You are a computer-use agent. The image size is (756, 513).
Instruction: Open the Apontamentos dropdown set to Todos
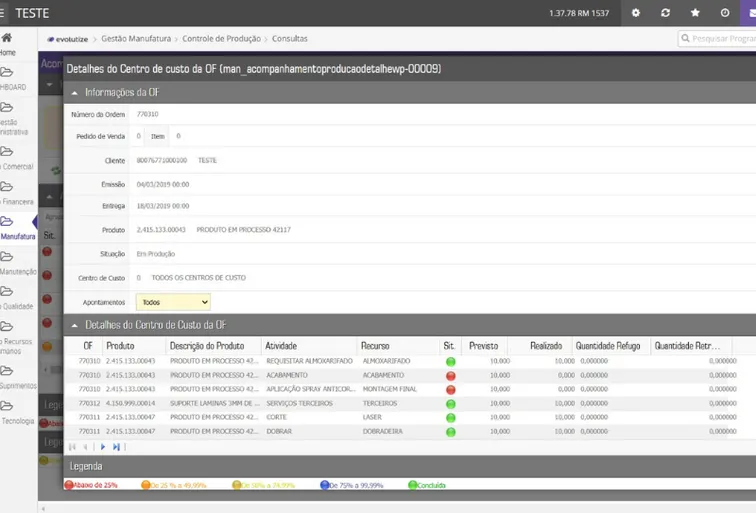(x=173, y=302)
